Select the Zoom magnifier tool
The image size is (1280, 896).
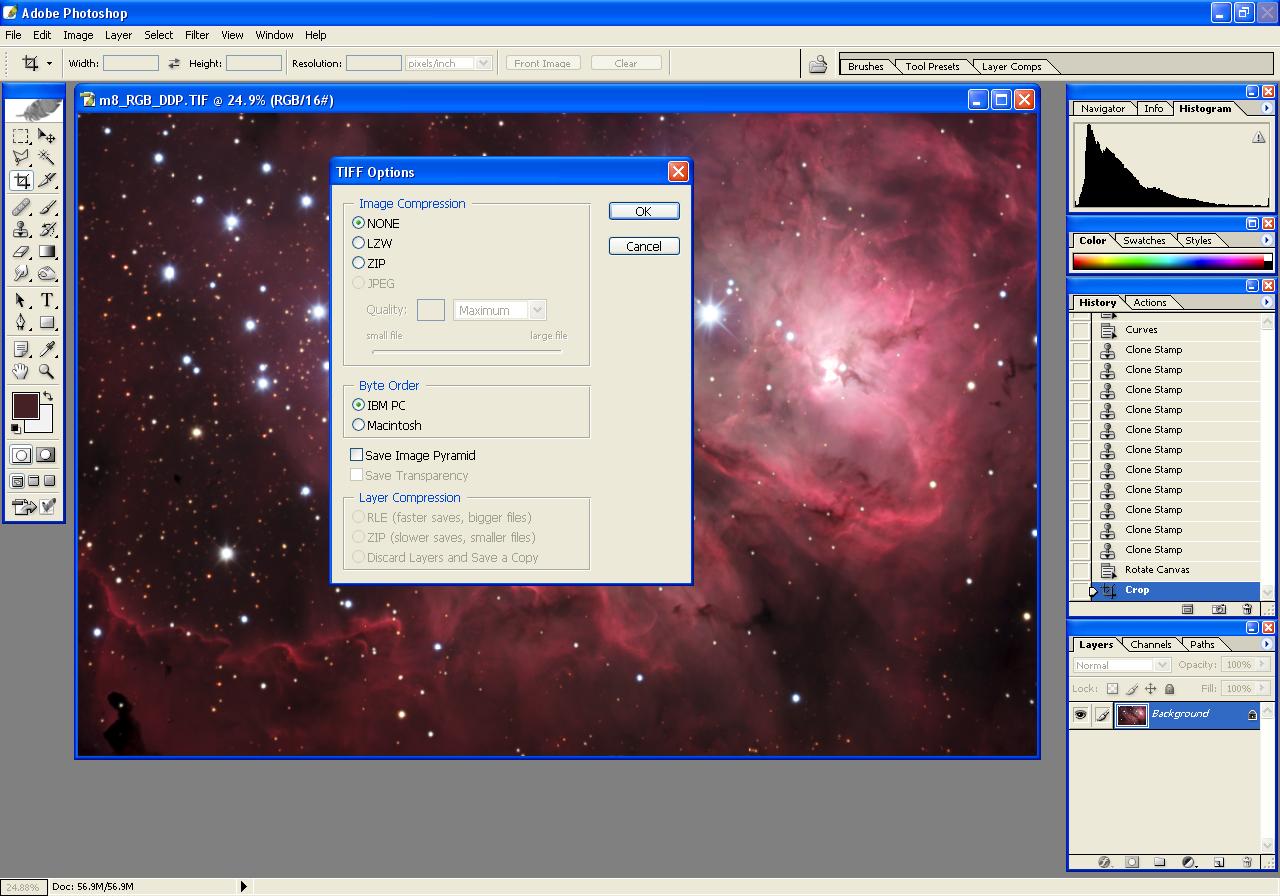coord(47,371)
